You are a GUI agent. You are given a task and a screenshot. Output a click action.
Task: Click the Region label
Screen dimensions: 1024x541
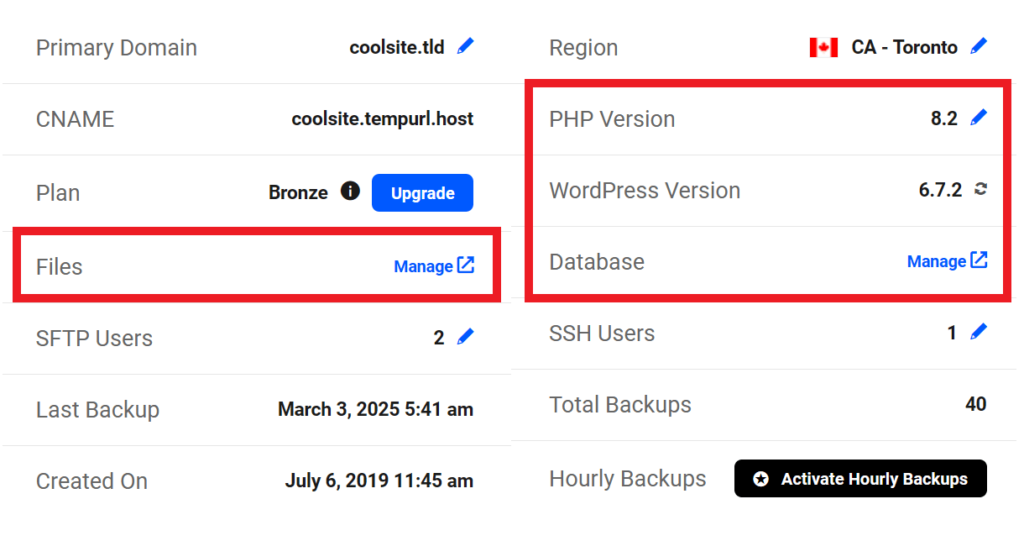pyautogui.click(x=583, y=48)
